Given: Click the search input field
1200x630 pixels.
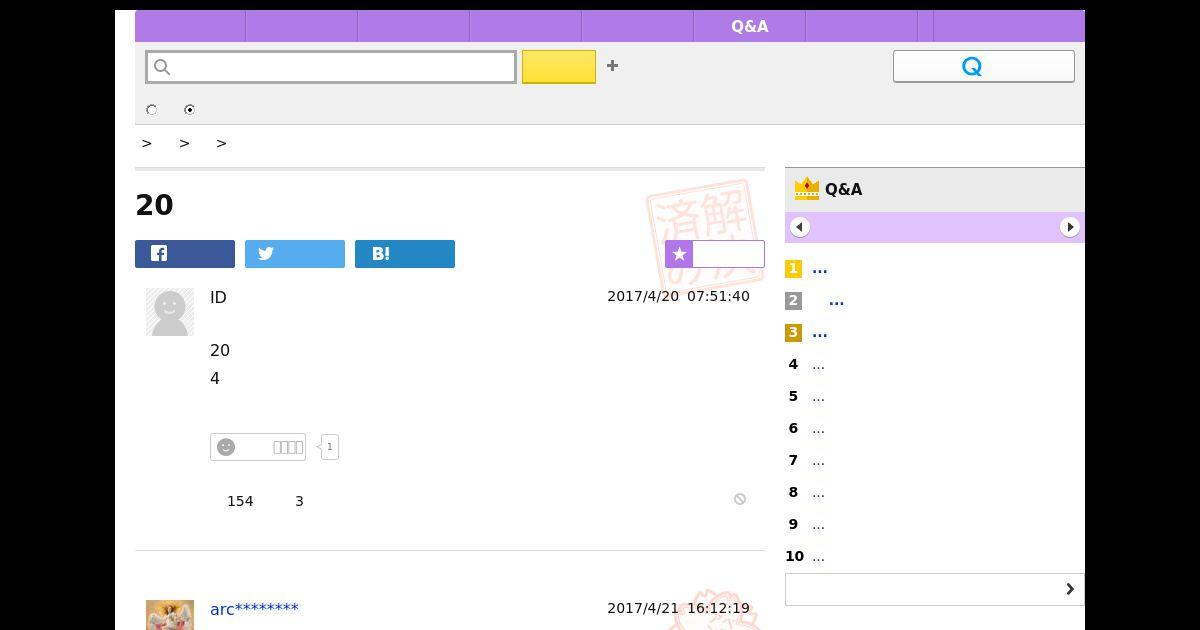Looking at the screenshot, I should click(331, 67).
